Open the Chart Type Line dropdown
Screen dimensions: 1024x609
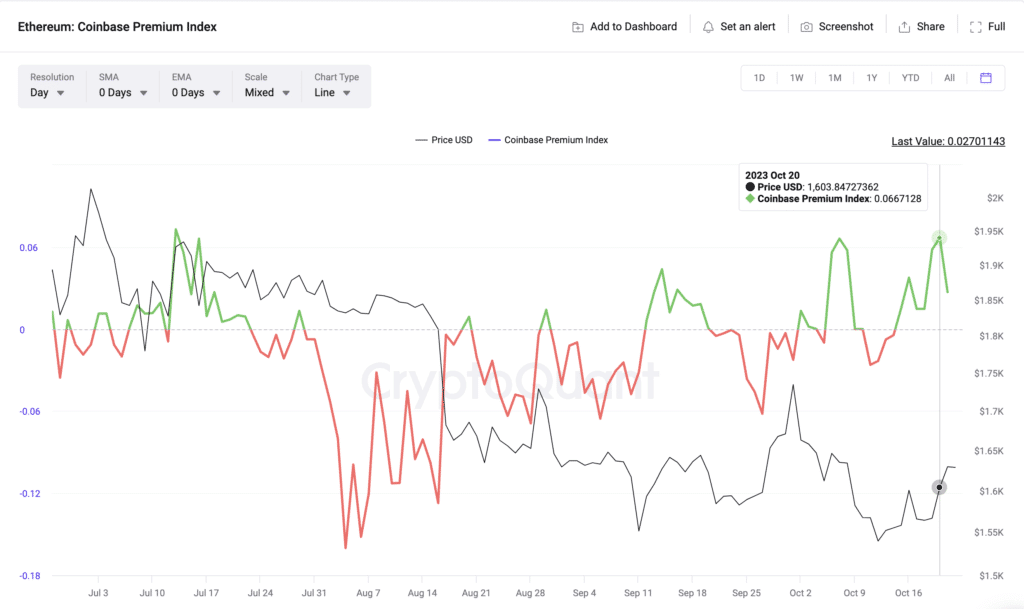[x=333, y=93]
